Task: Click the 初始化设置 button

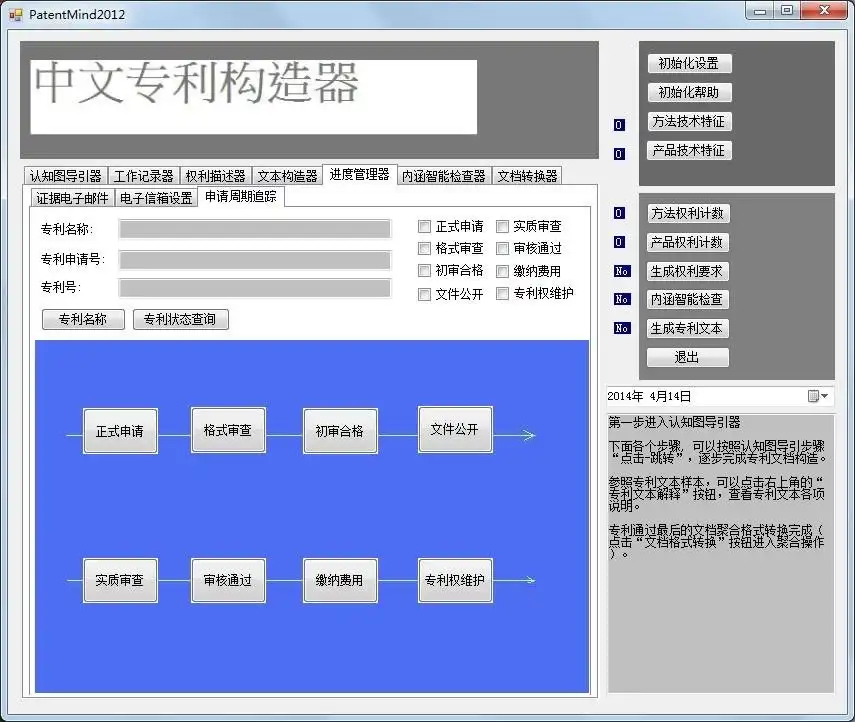Action: (689, 63)
